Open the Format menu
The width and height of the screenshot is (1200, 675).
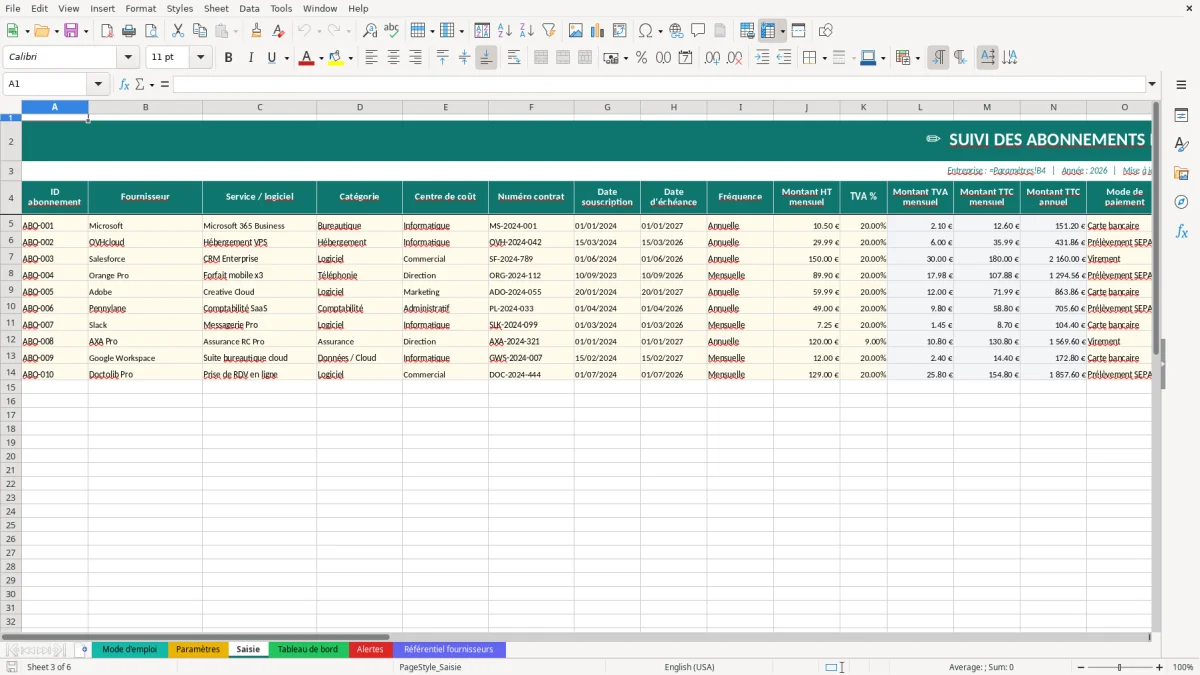[x=141, y=8]
